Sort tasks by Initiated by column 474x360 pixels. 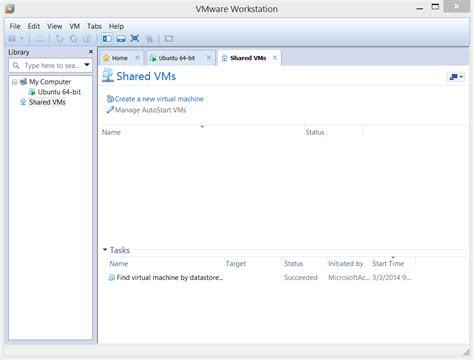(x=345, y=264)
